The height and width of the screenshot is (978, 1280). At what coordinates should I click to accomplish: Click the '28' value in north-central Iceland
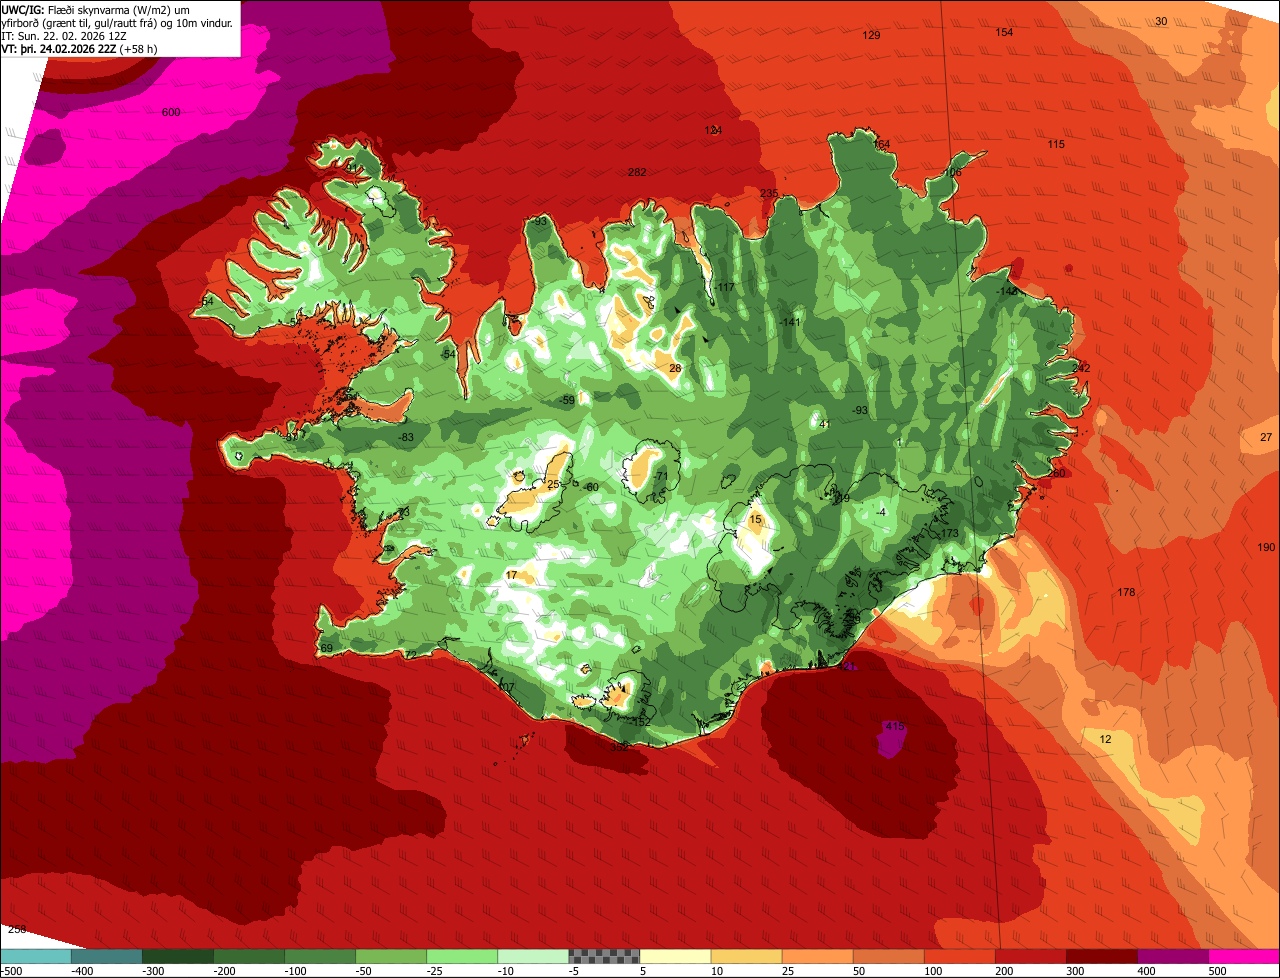click(675, 368)
